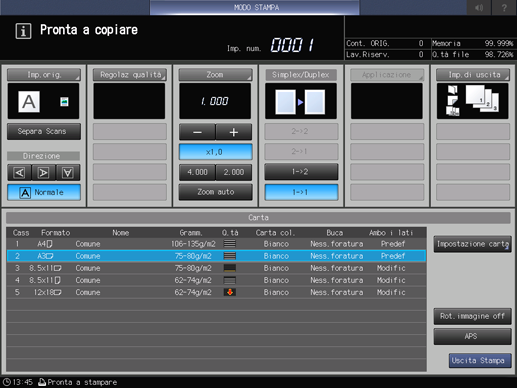Select 1->1 simplex mode
The image size is (517, 388).
[301, 192]
